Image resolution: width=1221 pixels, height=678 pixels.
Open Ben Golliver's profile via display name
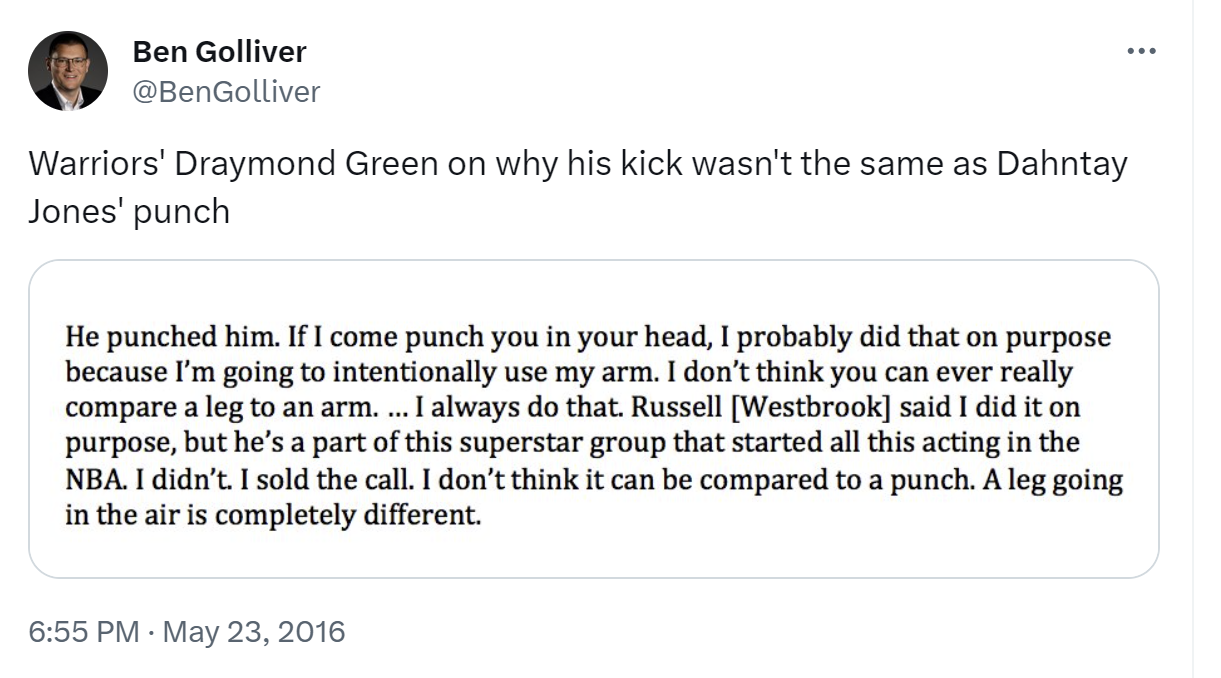pos(218,52)
